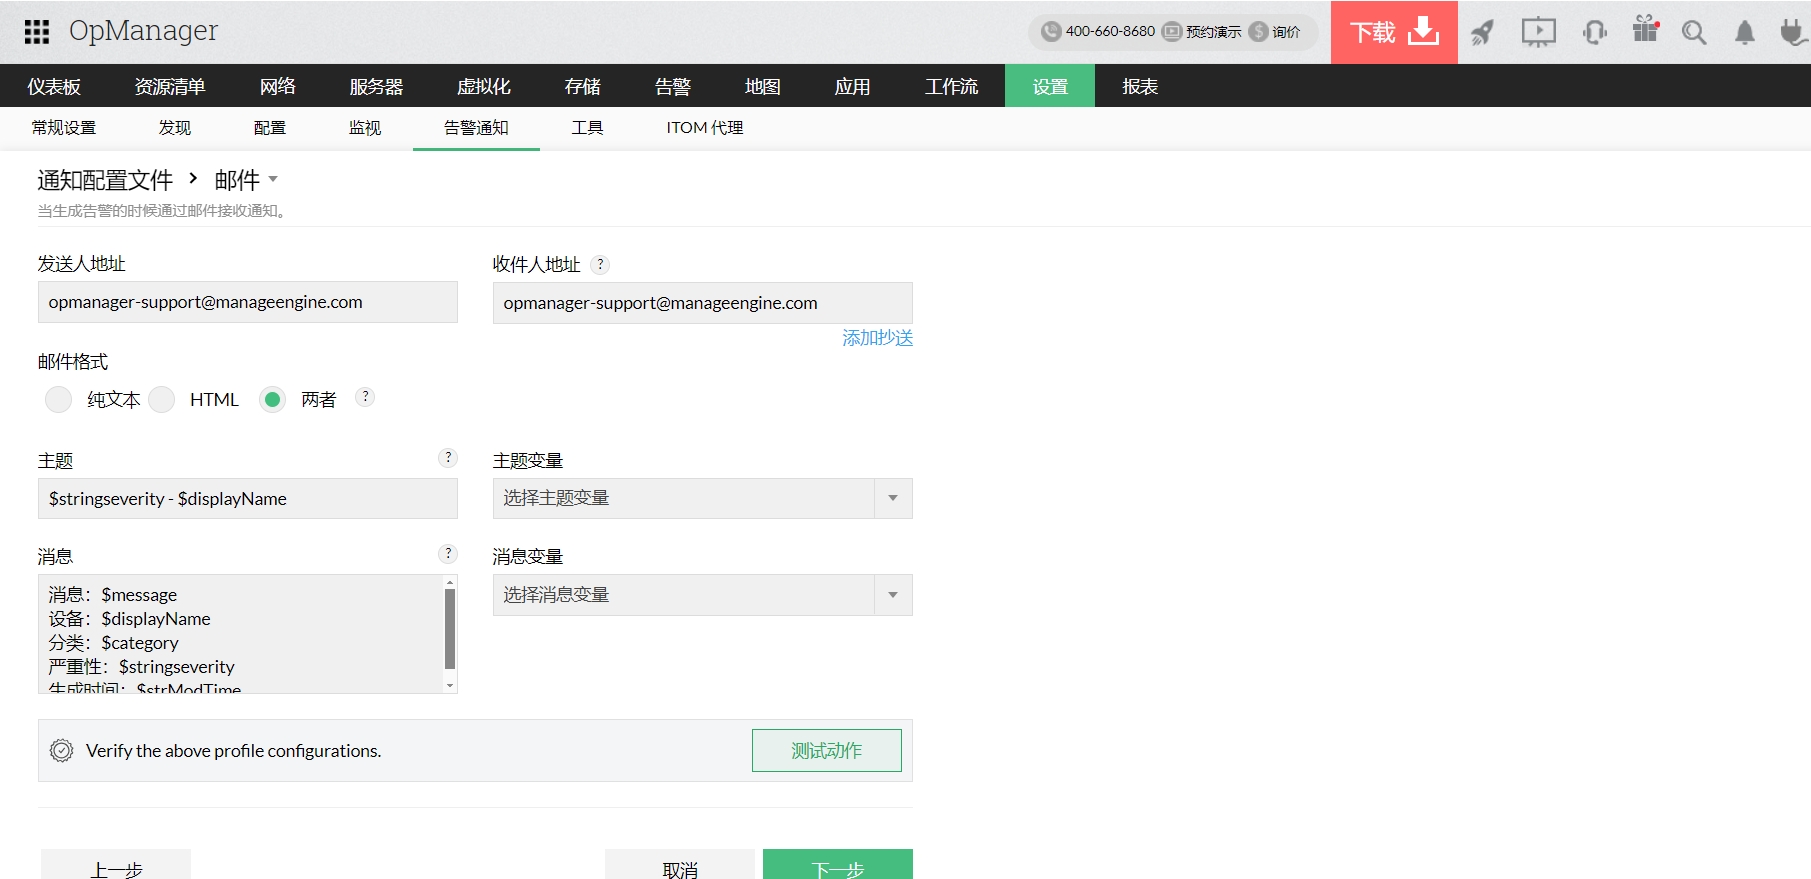Switch to 工具 tab
1811x879 pixels.
coord(588,128)
